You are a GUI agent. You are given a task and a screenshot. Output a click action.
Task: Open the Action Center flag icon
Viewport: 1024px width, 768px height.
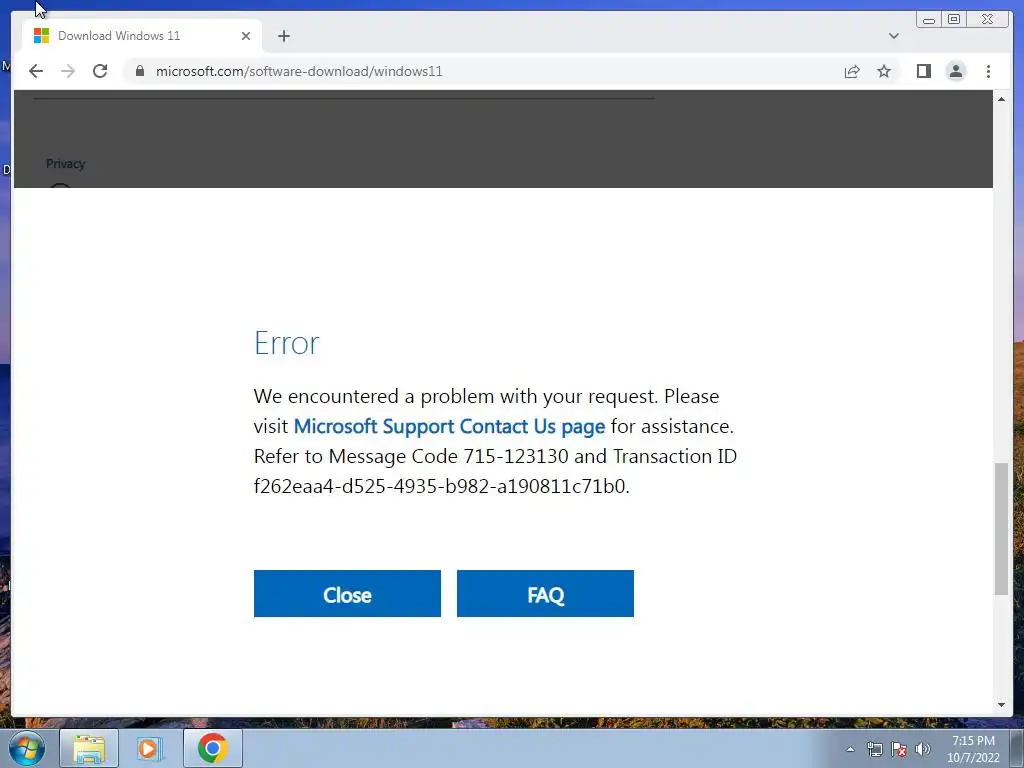pos(899,749)
